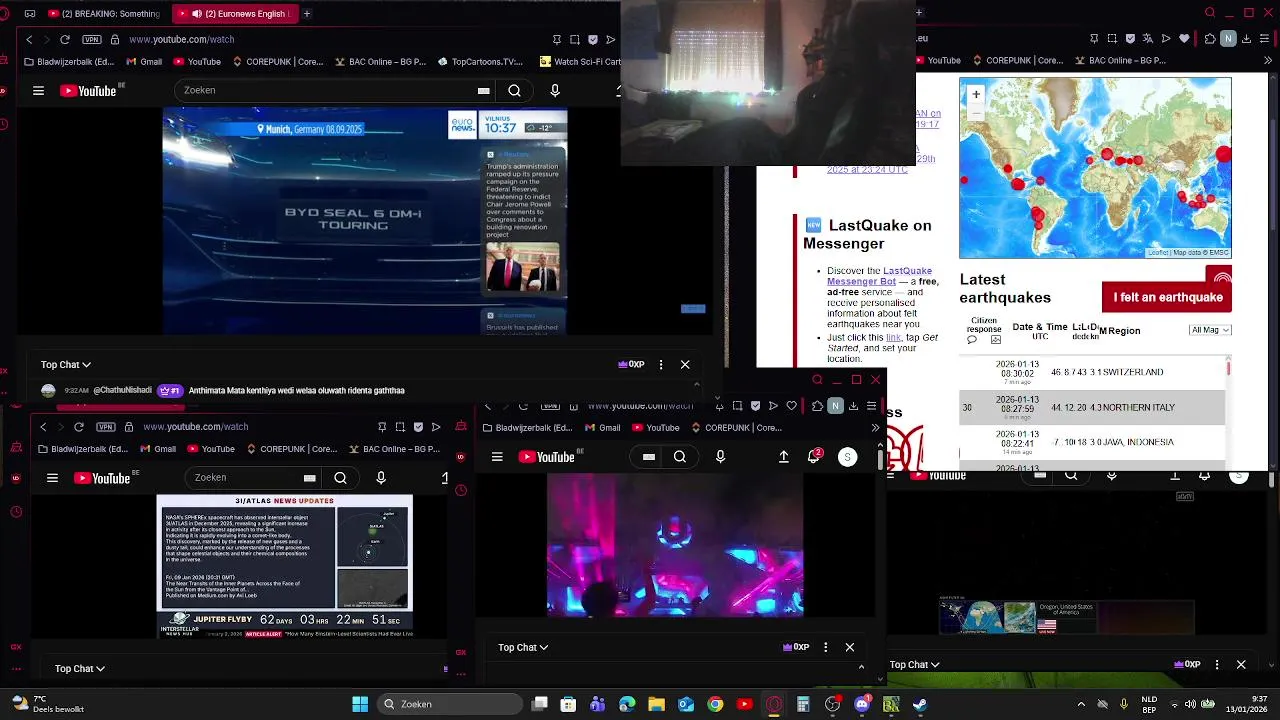Screen dimensions: 1280x720
Task: Expand the Top Chat dropdown under the Euronews video
Action: 66,365
